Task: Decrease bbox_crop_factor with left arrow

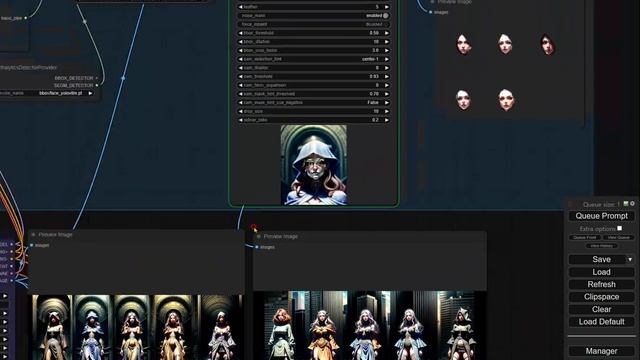Action: coord(240,50)
